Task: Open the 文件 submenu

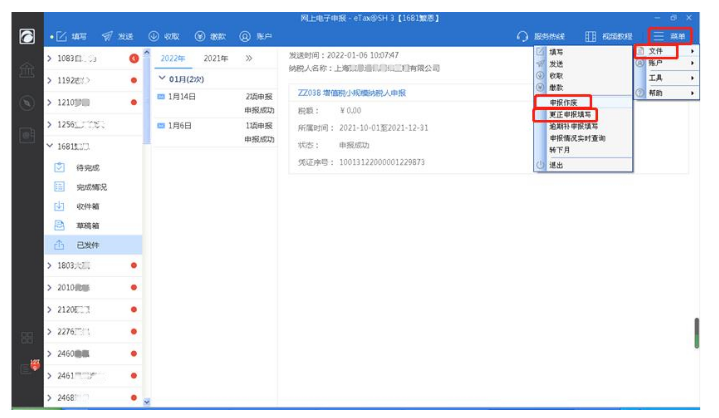Action: [666, 51]
